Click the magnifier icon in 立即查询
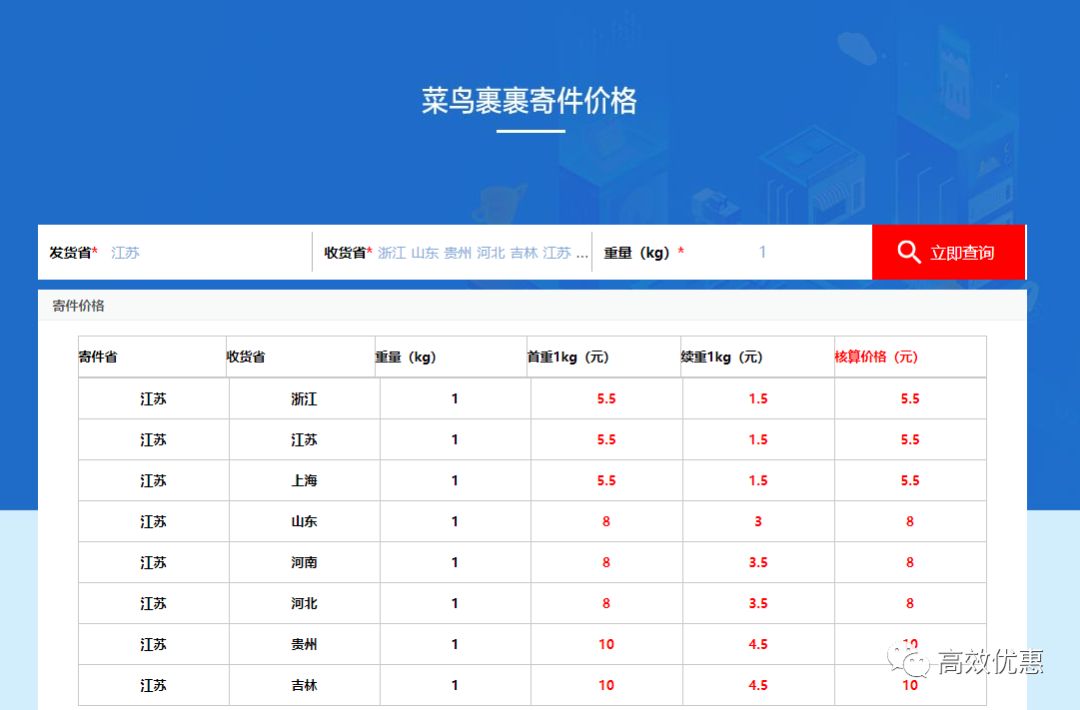The image size is (1080, 710). [x=908, y=252]
